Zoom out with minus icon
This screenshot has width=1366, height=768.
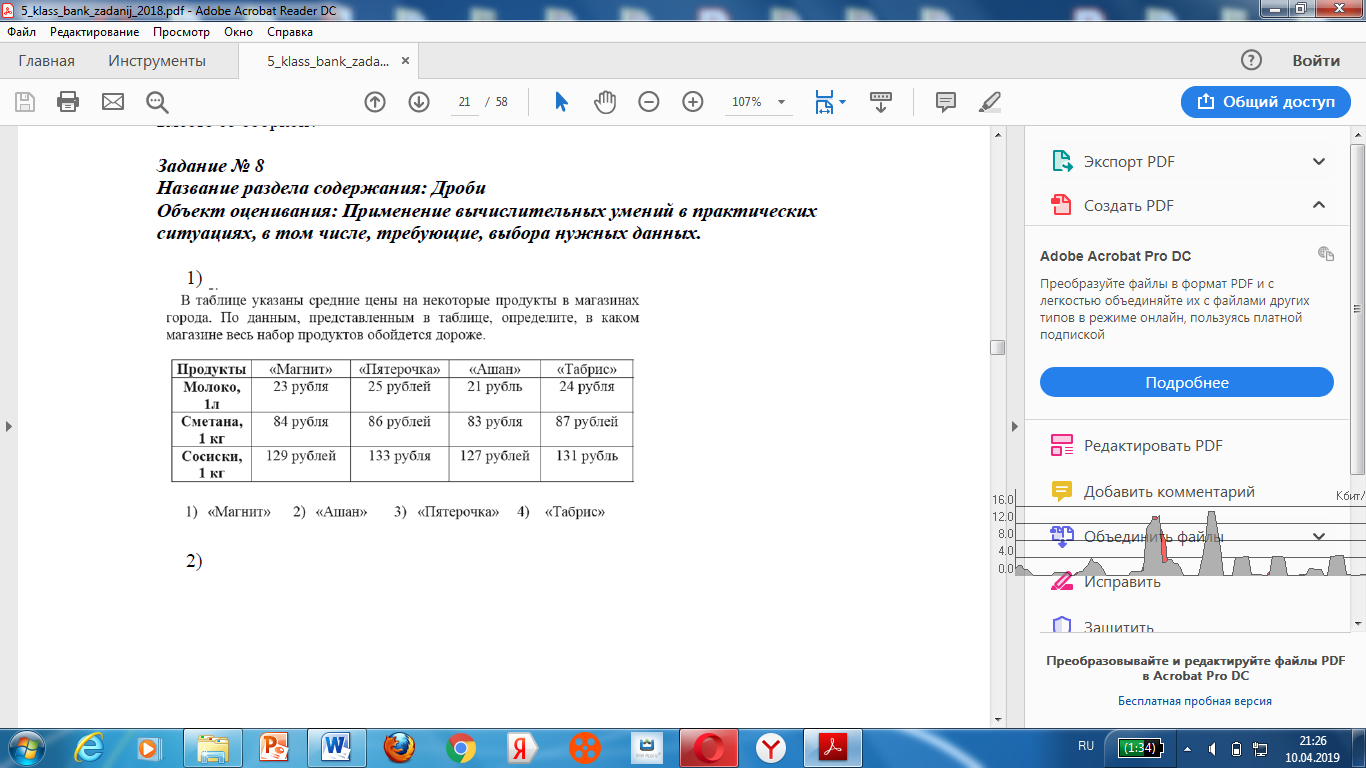(649, 102)
